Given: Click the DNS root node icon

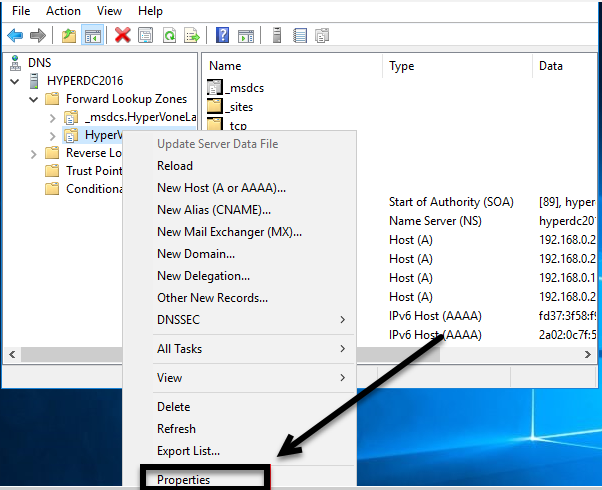Looking at the screenshot, I should pos(15,63).
